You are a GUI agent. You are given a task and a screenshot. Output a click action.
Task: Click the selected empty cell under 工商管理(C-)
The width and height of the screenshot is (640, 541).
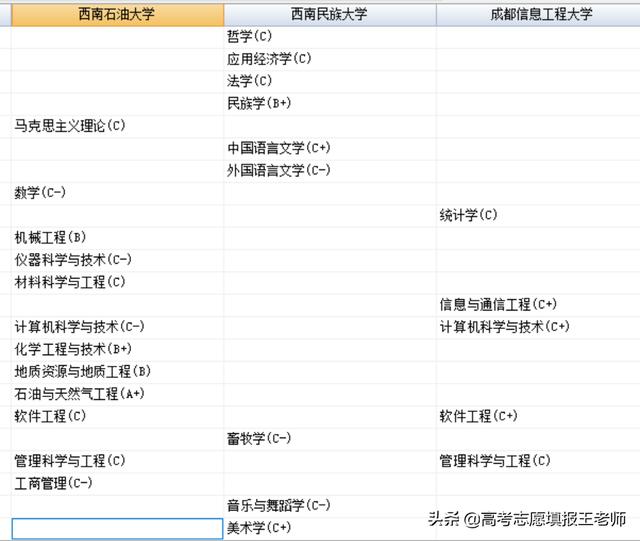pyautogui.click(x=118, y=528)
